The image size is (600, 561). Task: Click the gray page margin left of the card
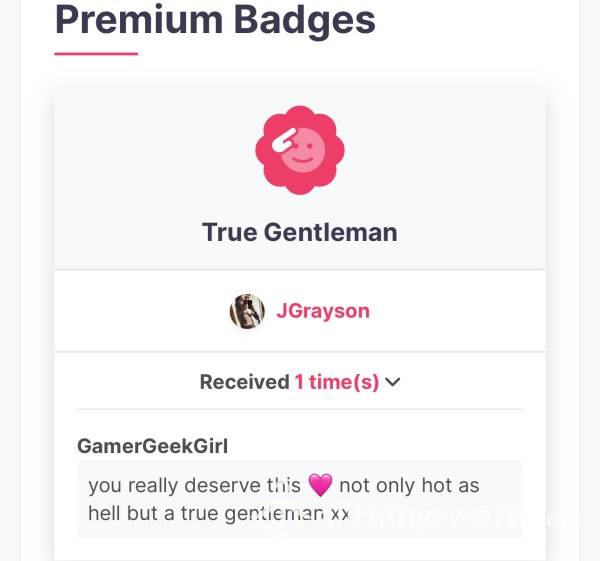[10, 280]
